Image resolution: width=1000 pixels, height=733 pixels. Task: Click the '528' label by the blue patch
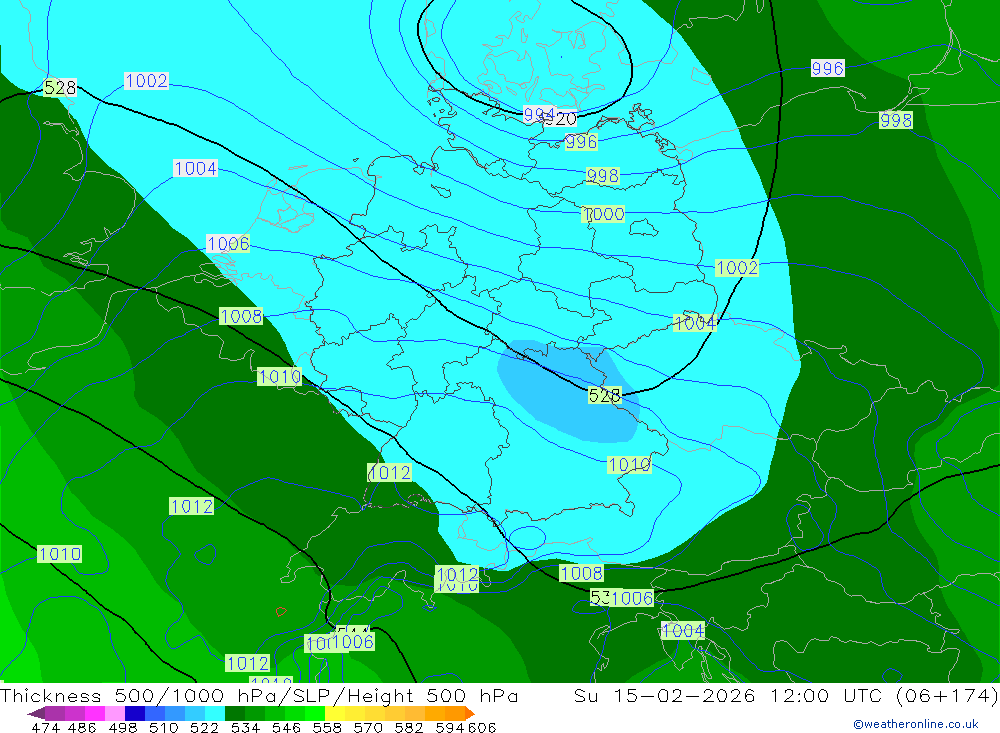coord(604,396)
